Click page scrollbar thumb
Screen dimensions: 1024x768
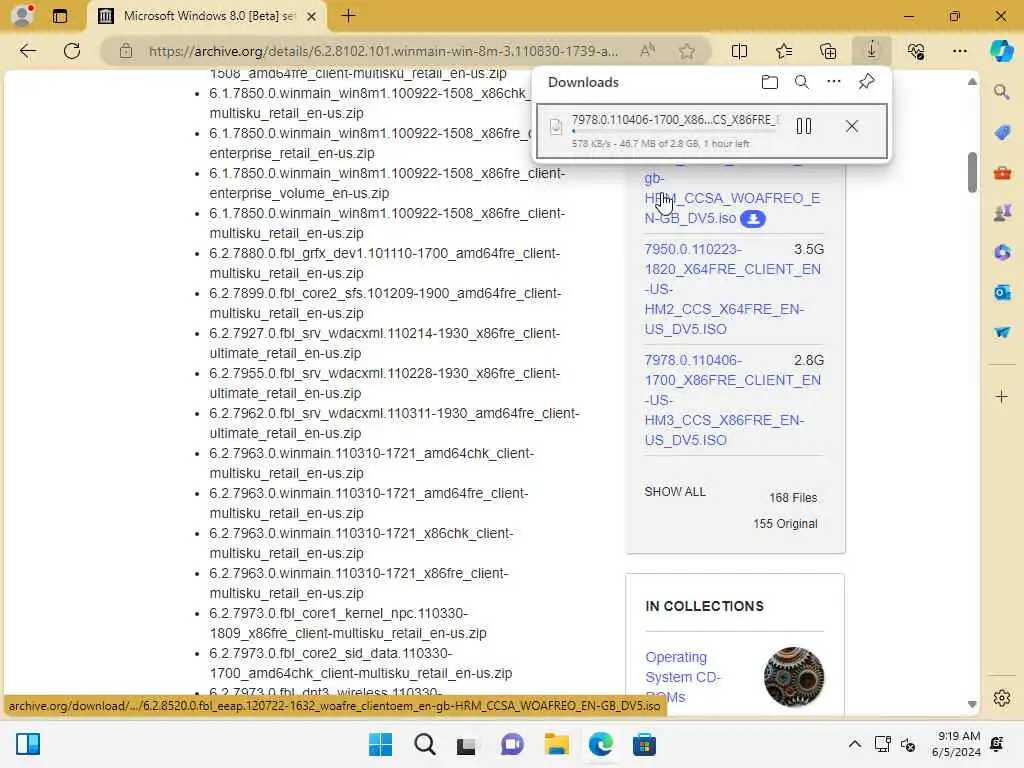pos(972,172)
